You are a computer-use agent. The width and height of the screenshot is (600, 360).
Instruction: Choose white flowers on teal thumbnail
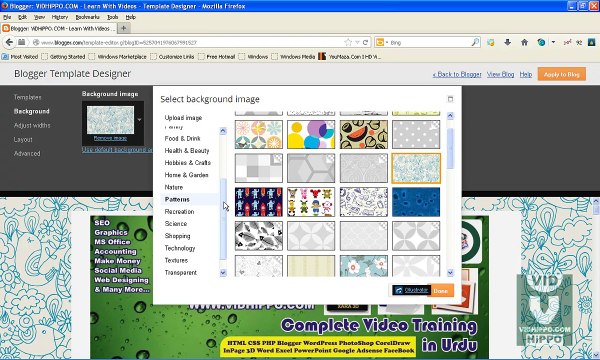pos(364,266)
